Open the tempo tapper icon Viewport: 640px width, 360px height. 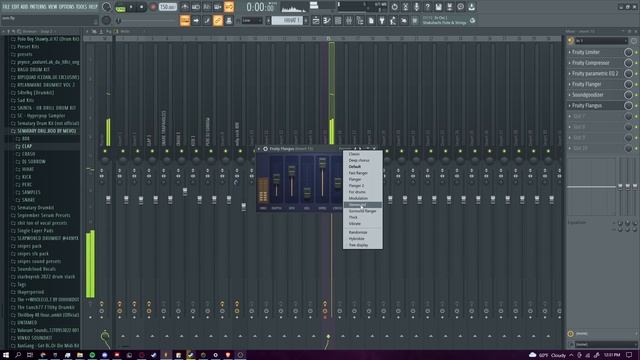[x=393, y=21]
